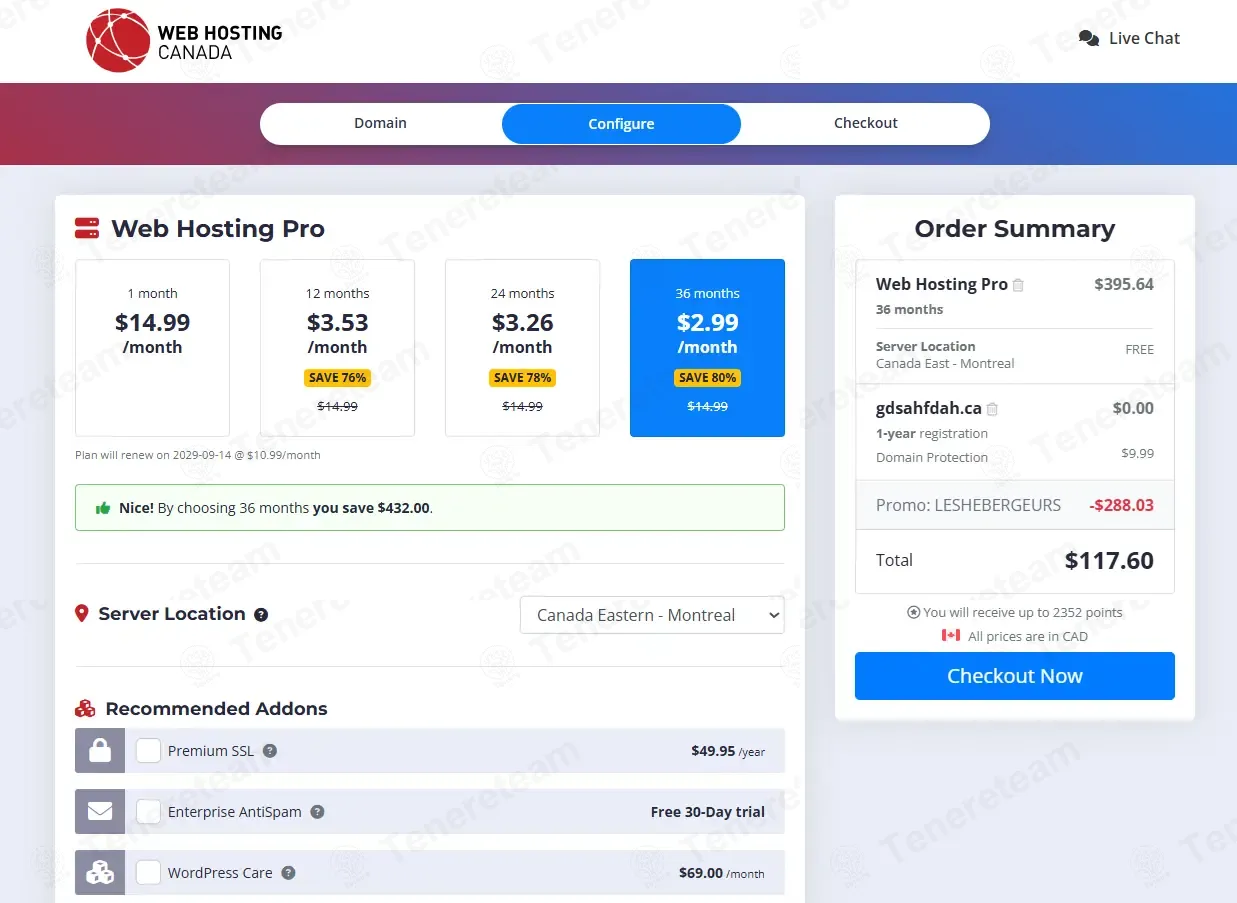Choose the 1 month $14.99 plan
Image resolution: width=1237 pixels, height=903 pixels.
pos(152,348)
